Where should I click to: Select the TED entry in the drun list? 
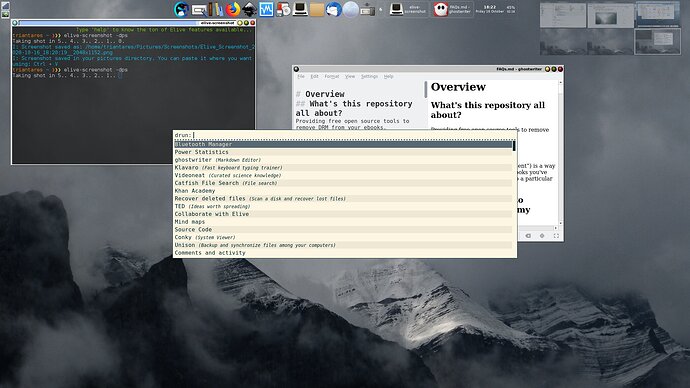click(343, 206)
